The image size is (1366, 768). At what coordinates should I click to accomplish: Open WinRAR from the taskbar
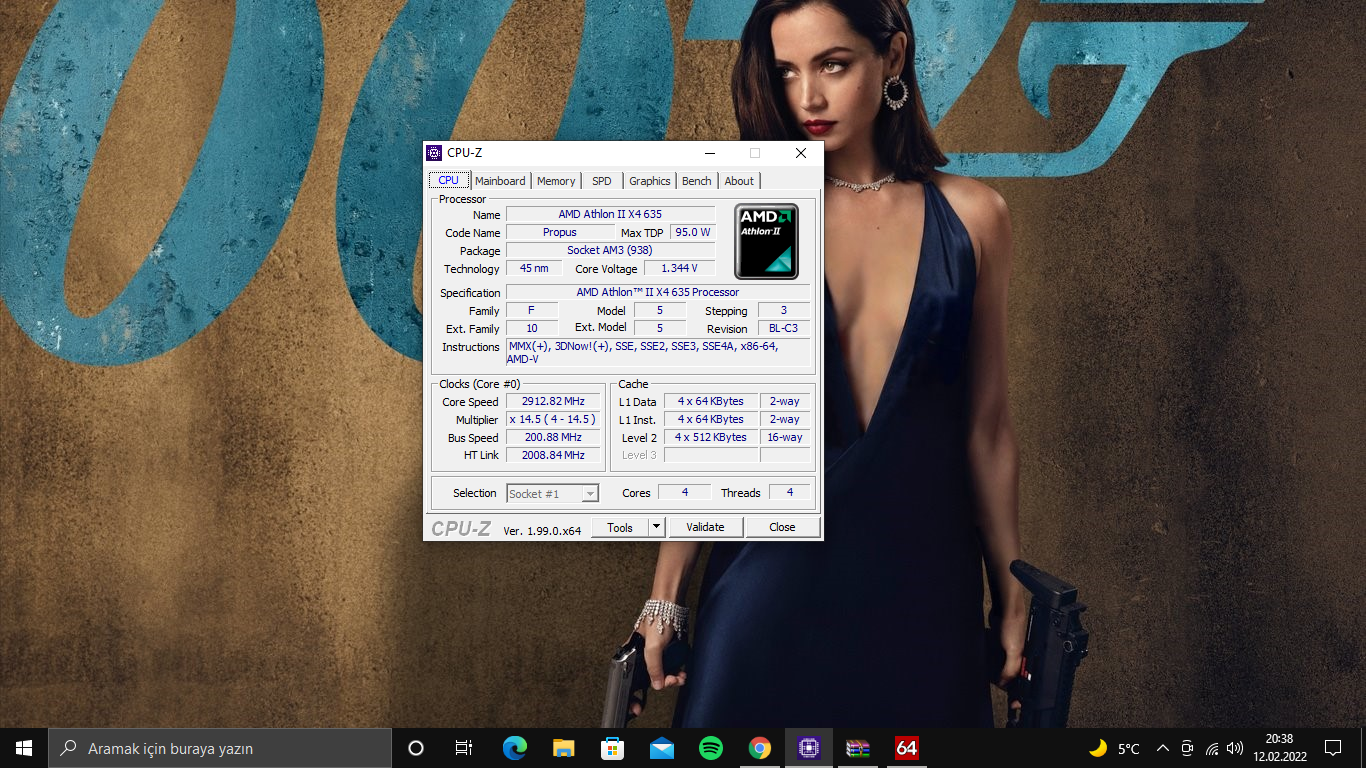tap(857, 748)
